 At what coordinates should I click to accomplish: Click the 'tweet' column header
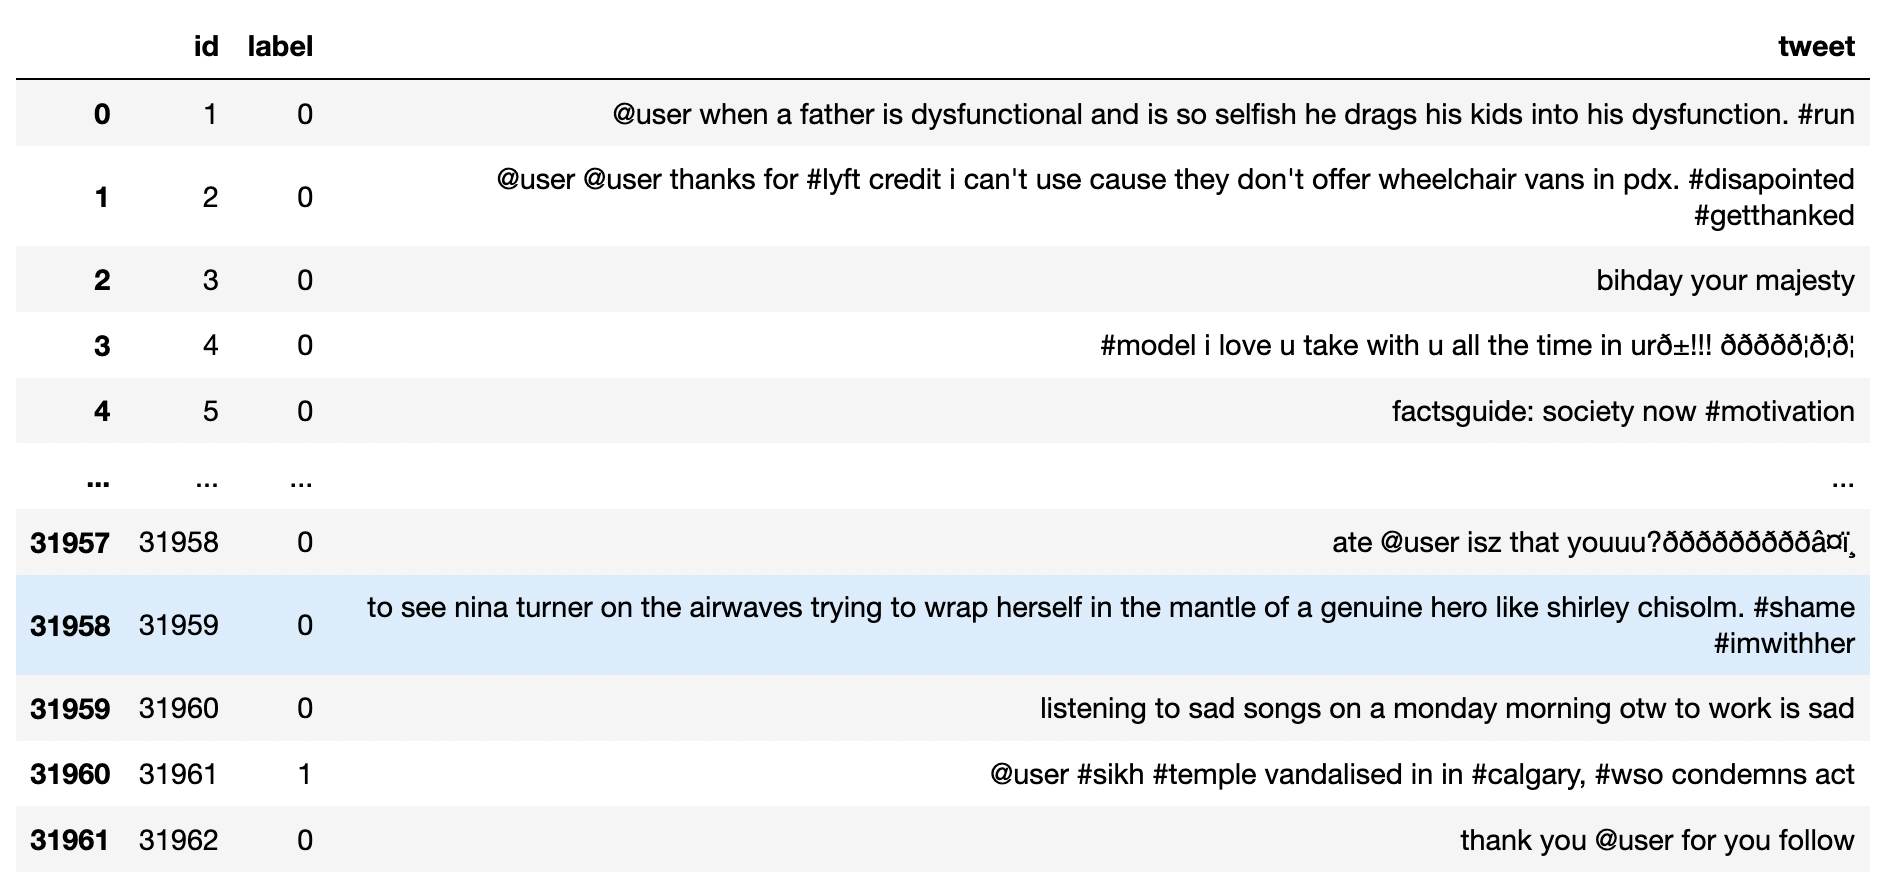[1816, 46]
